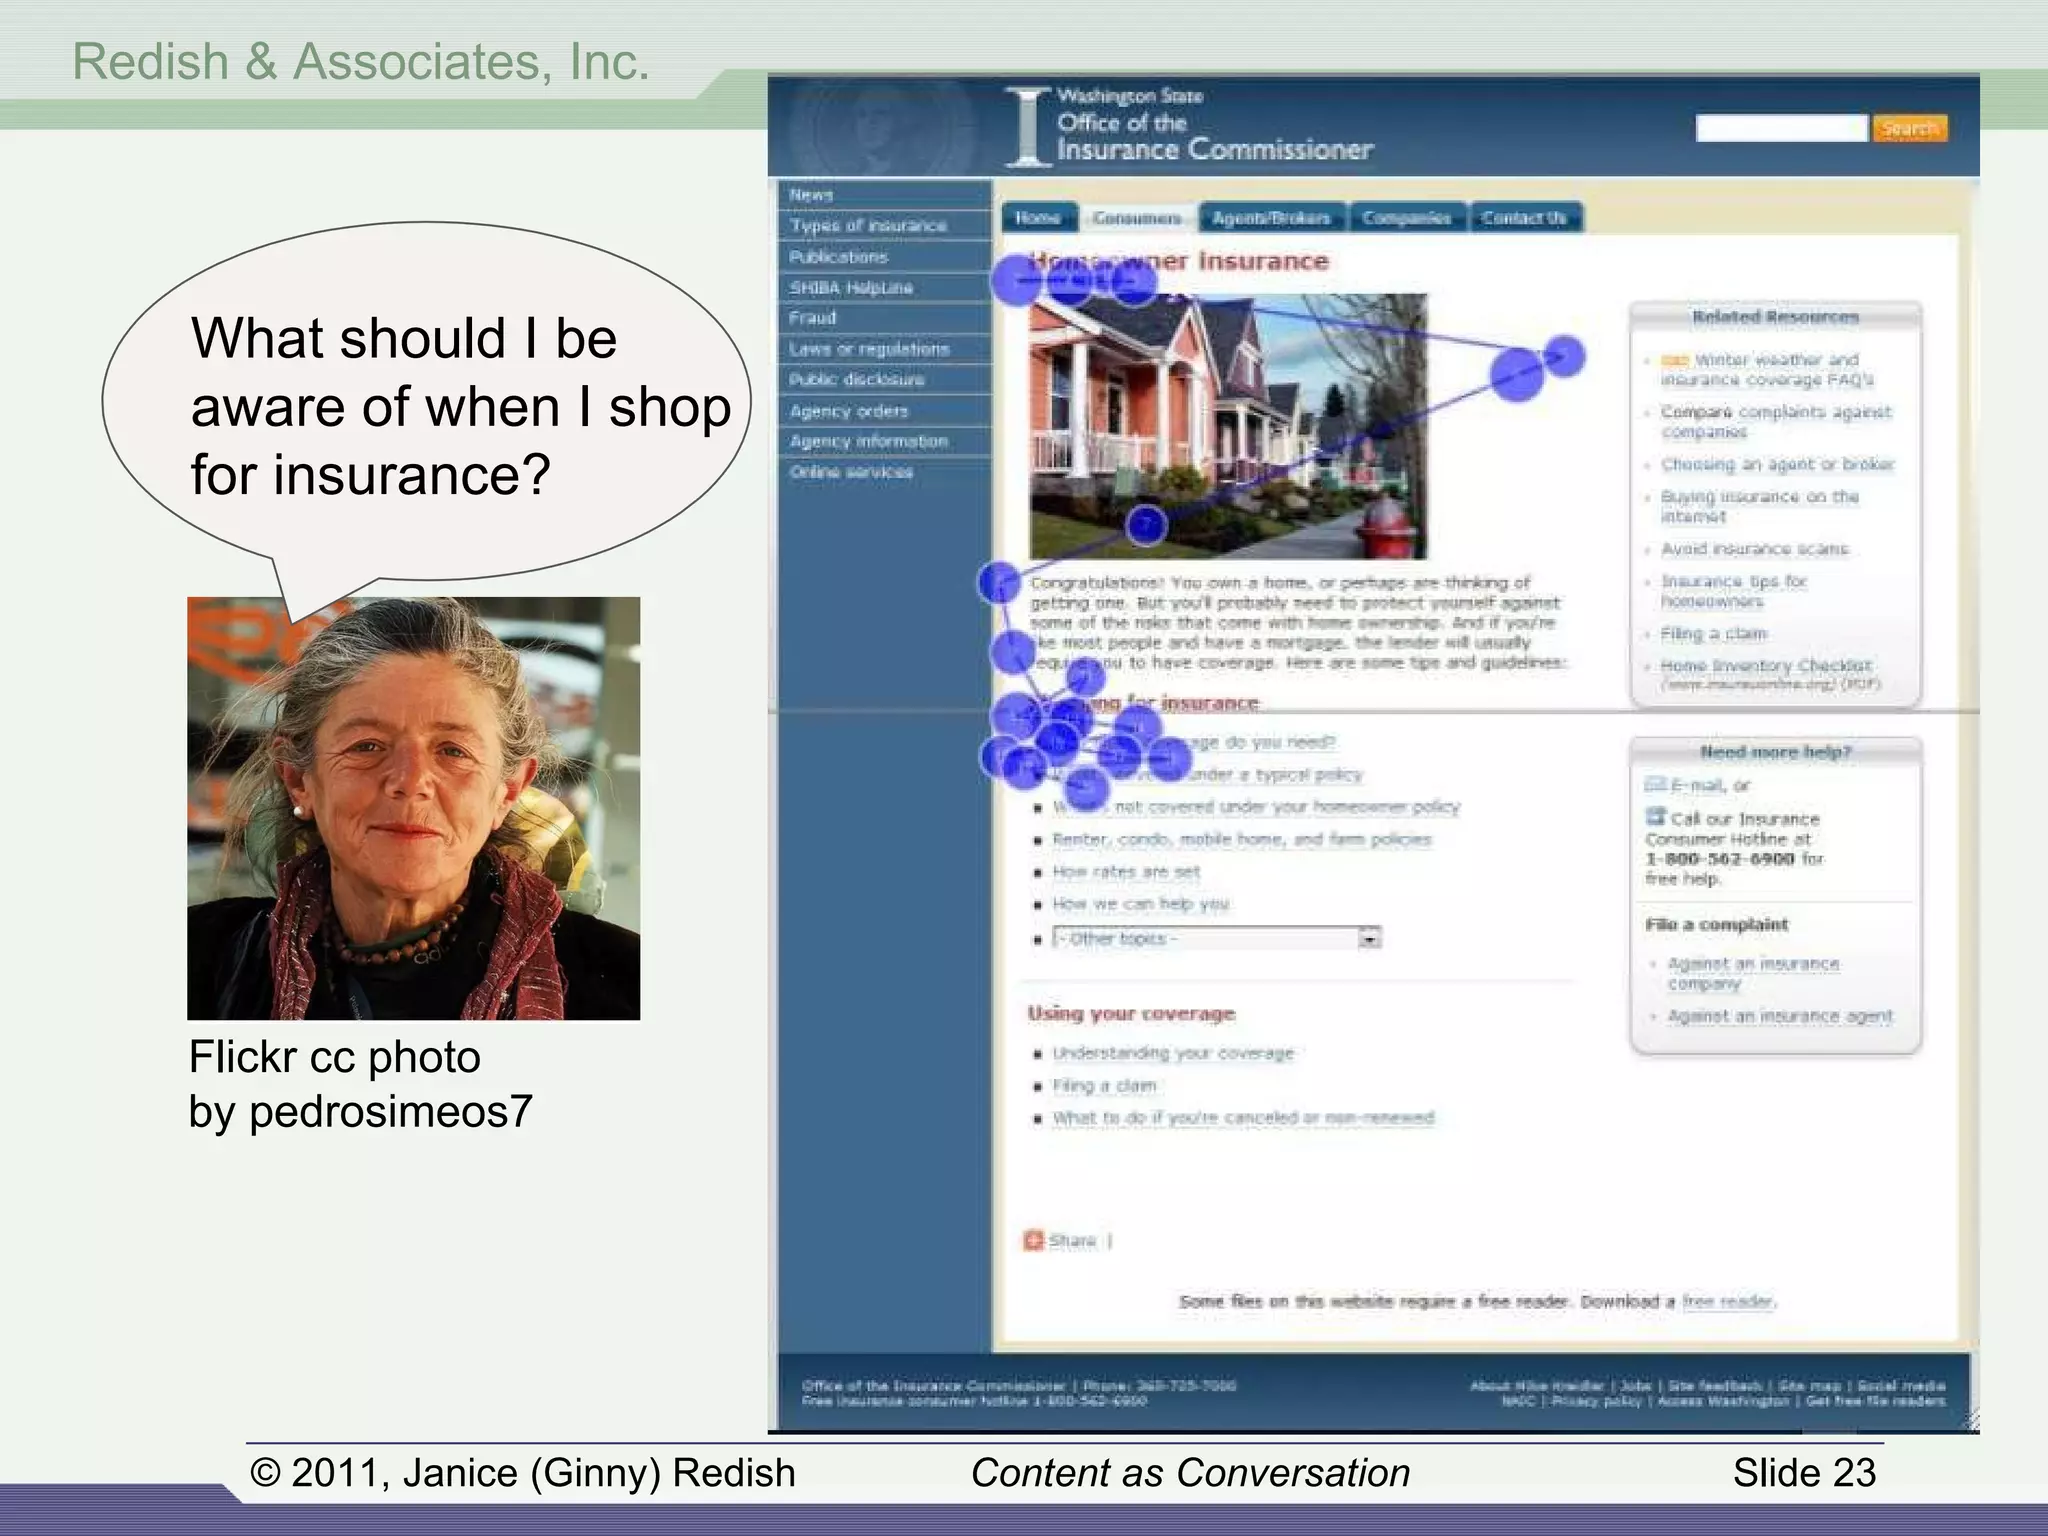Open Renter, condo, mobile home, farm policies
The height and width of the screenshot is (1536, 2048).
pos(1242,839)
